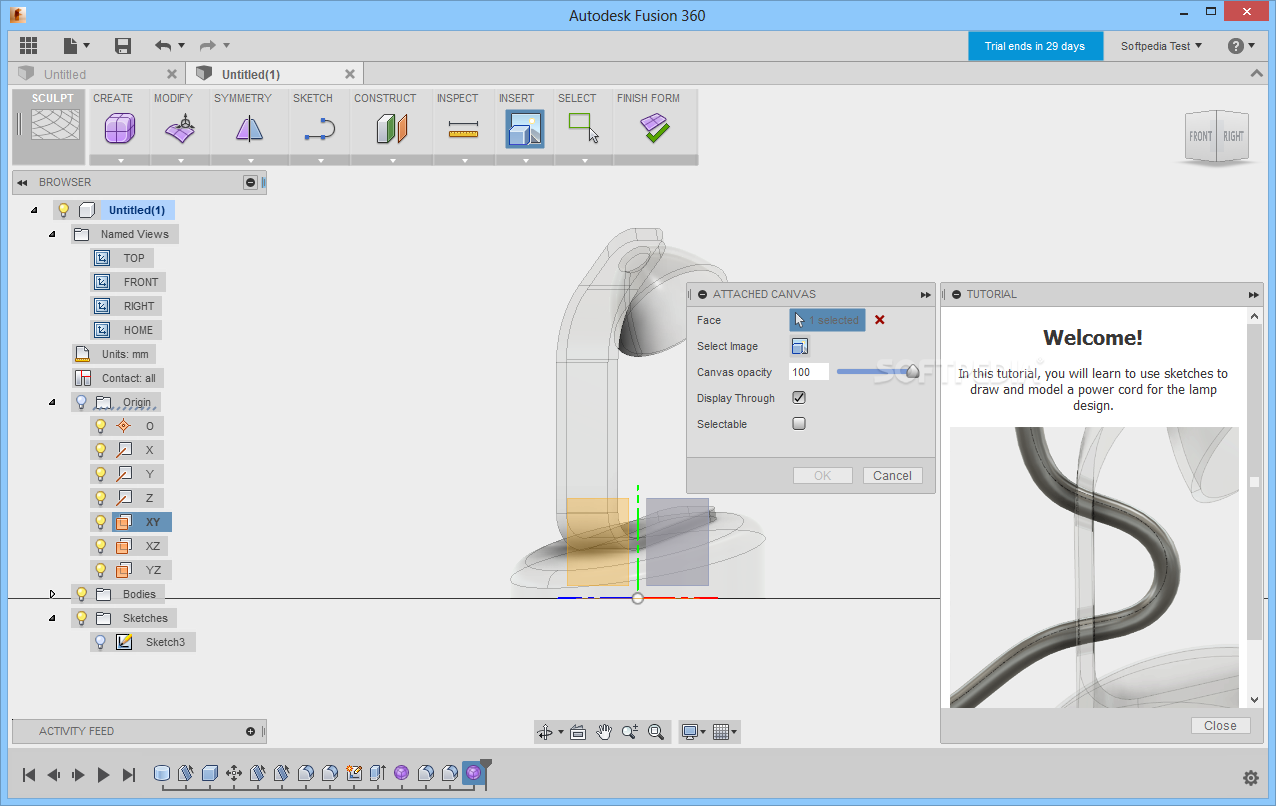Toggle visibility bulb for XY plane
This screenshot has height=806, width=1276.
tap(100, 522)
